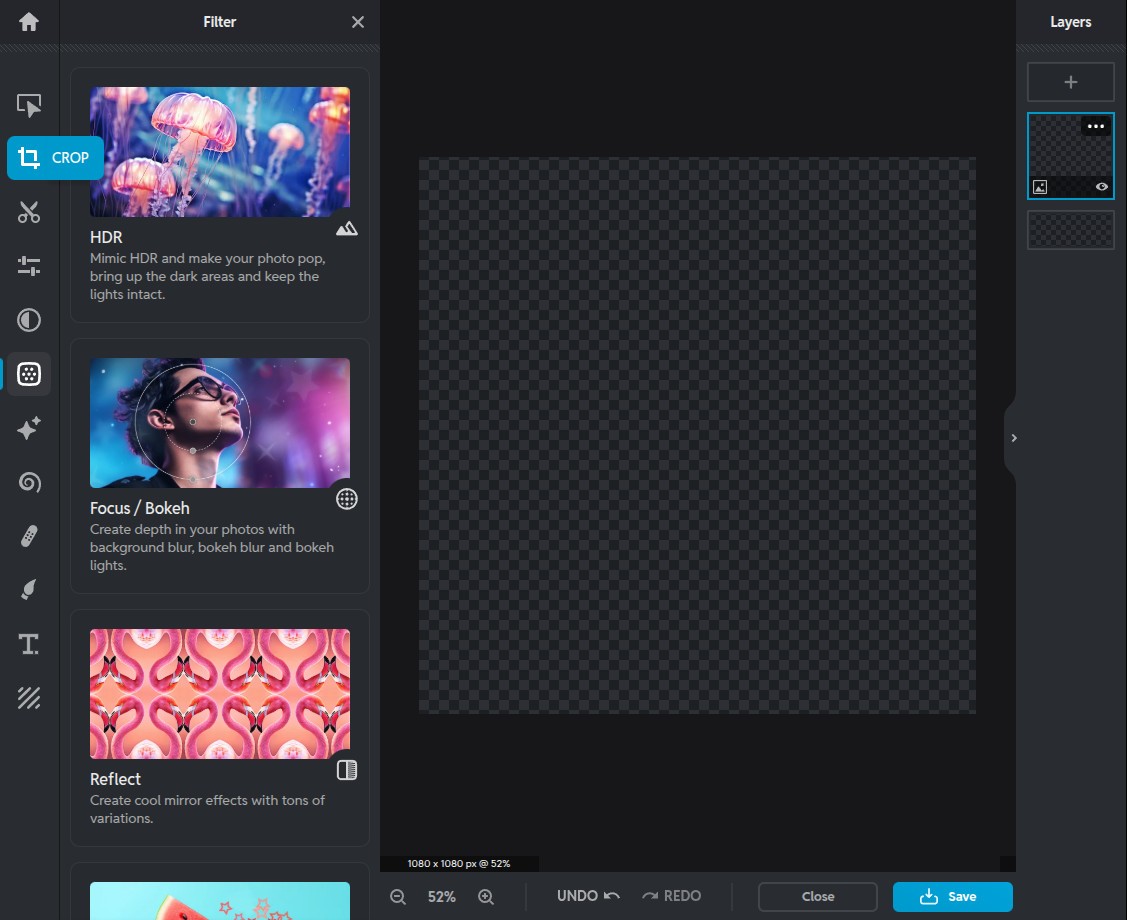Click the Save button
The image size is (1127, 920).
(x=952, y=896)
